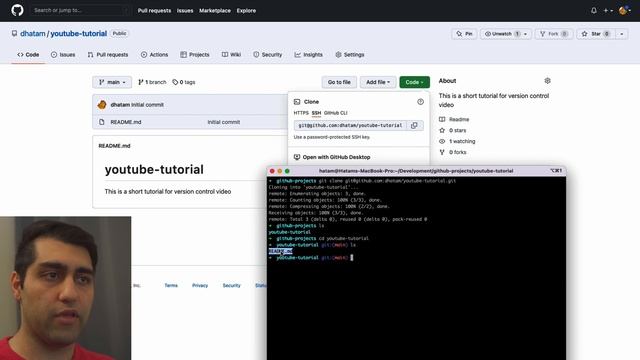Copy the clone URL with the clipboard icon
Viewport: 640px width, 360px height.
[x=414, y=126]
